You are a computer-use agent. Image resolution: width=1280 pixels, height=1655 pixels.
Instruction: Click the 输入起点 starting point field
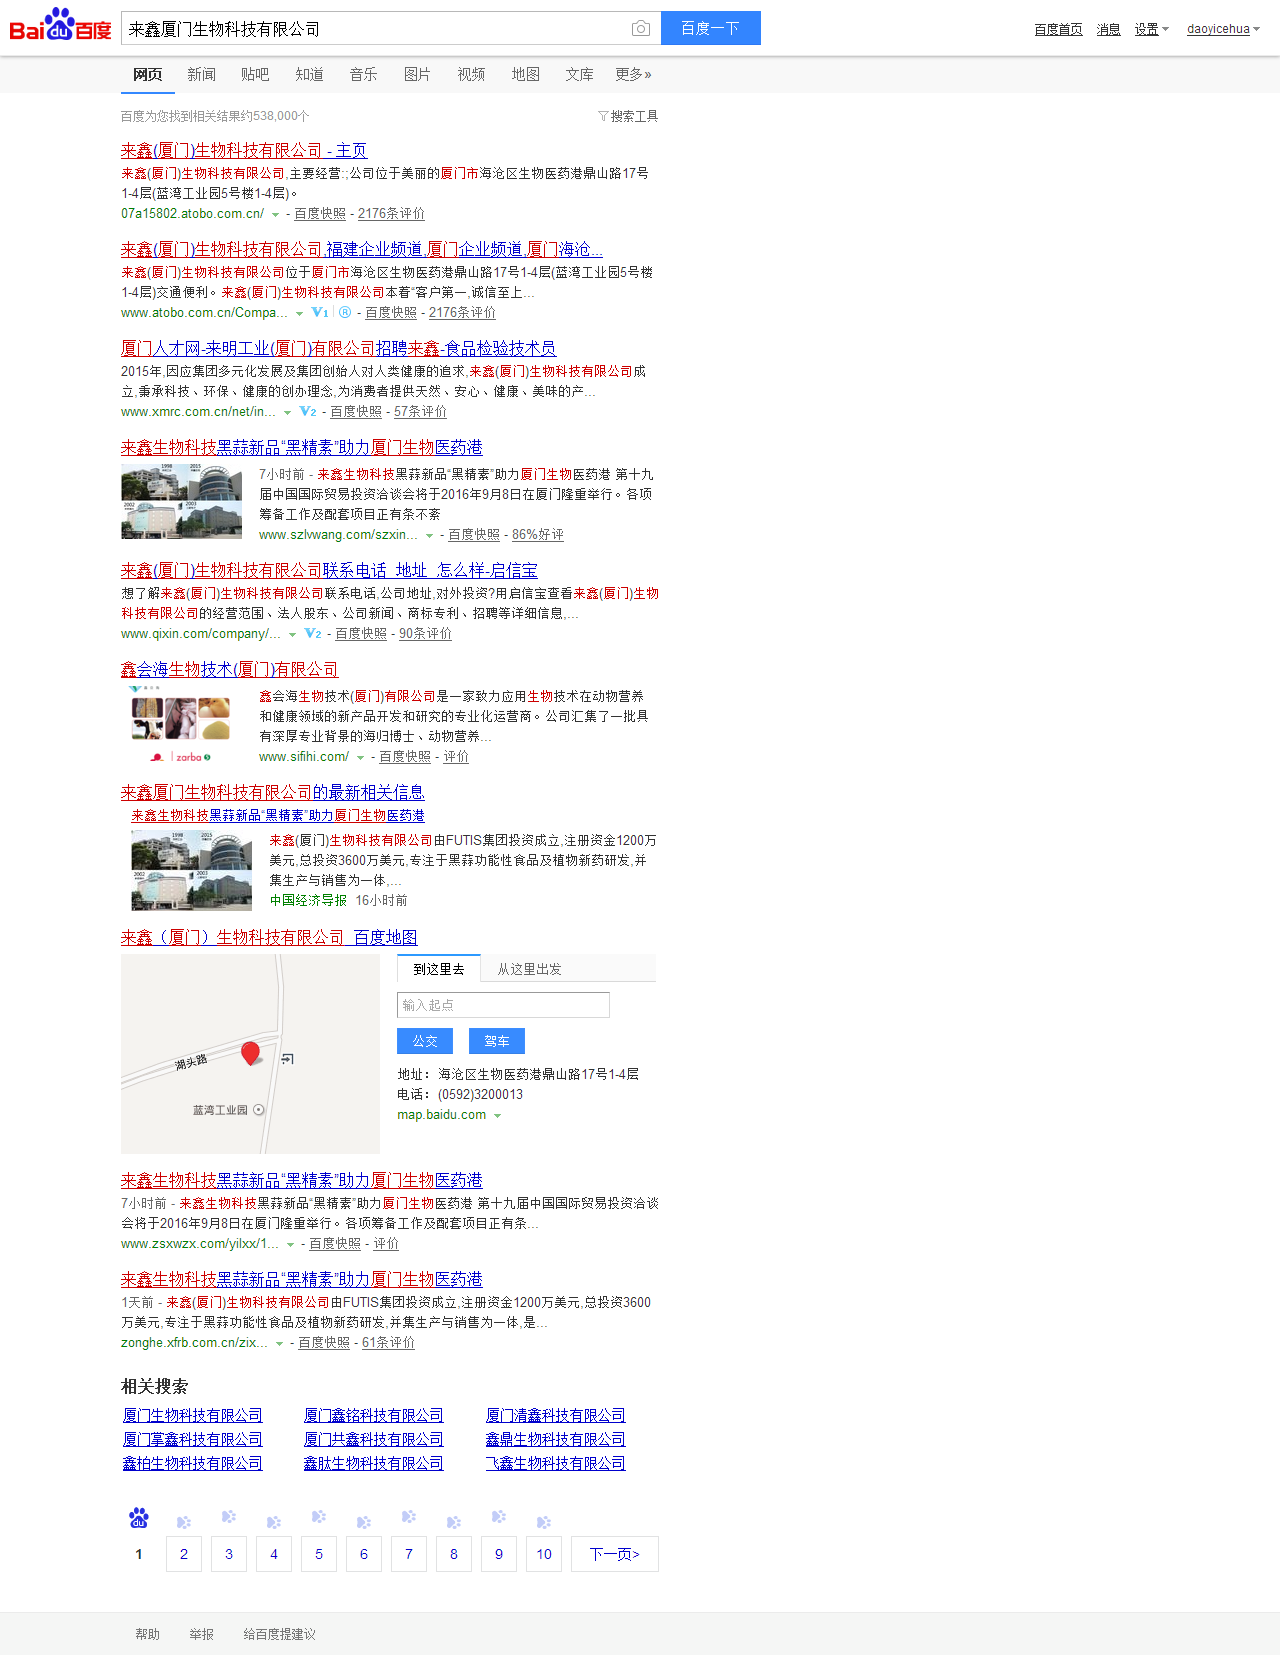tap(503, 1005)
